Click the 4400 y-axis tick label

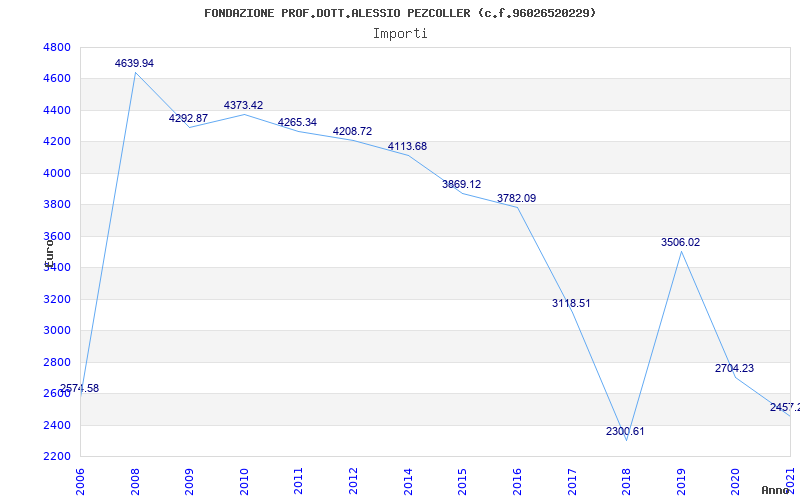point(57,111)
